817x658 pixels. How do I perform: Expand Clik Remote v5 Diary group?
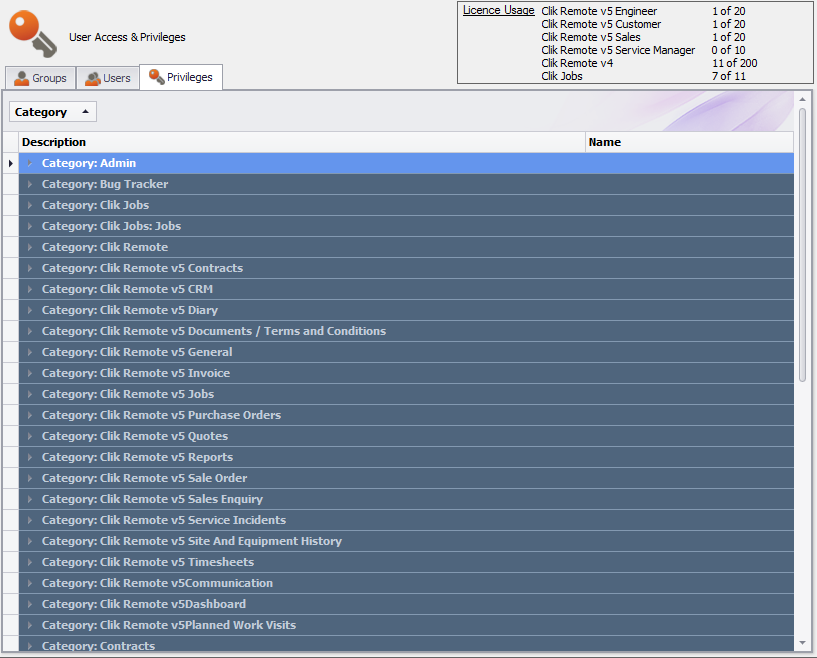click(x=30, y=310)
